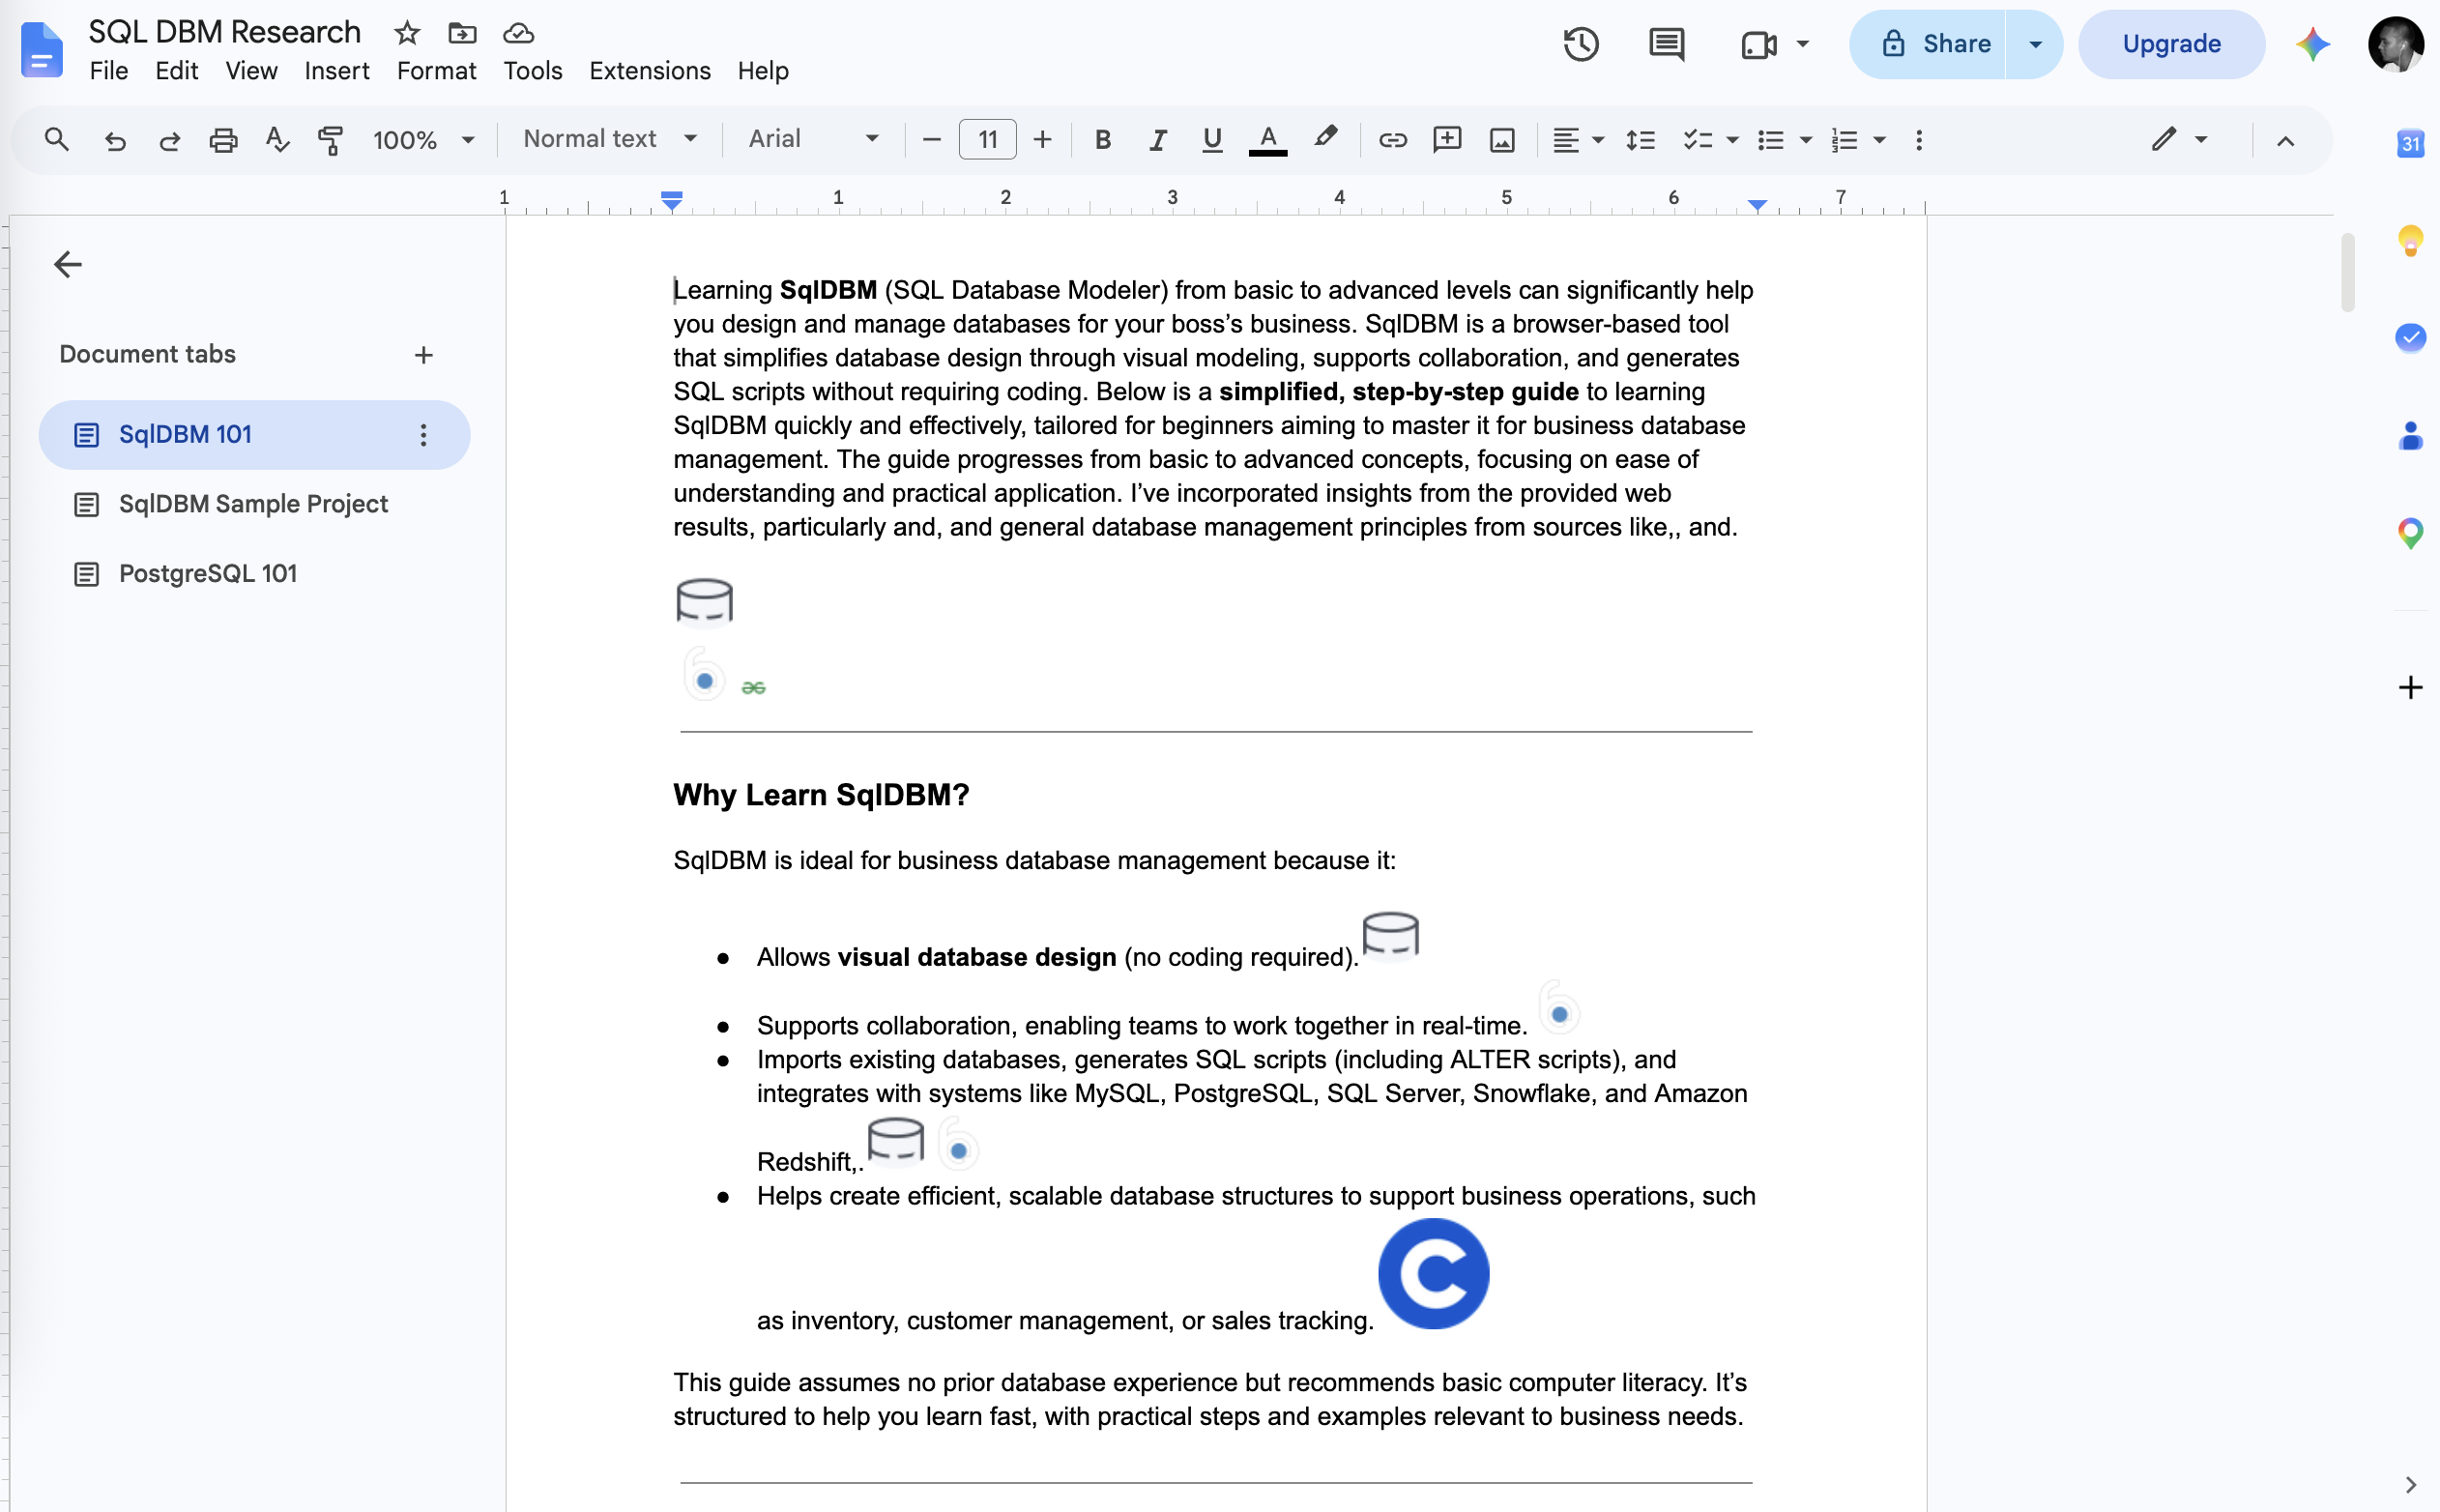Insert a link from the toolbar

pos(1392,140)
